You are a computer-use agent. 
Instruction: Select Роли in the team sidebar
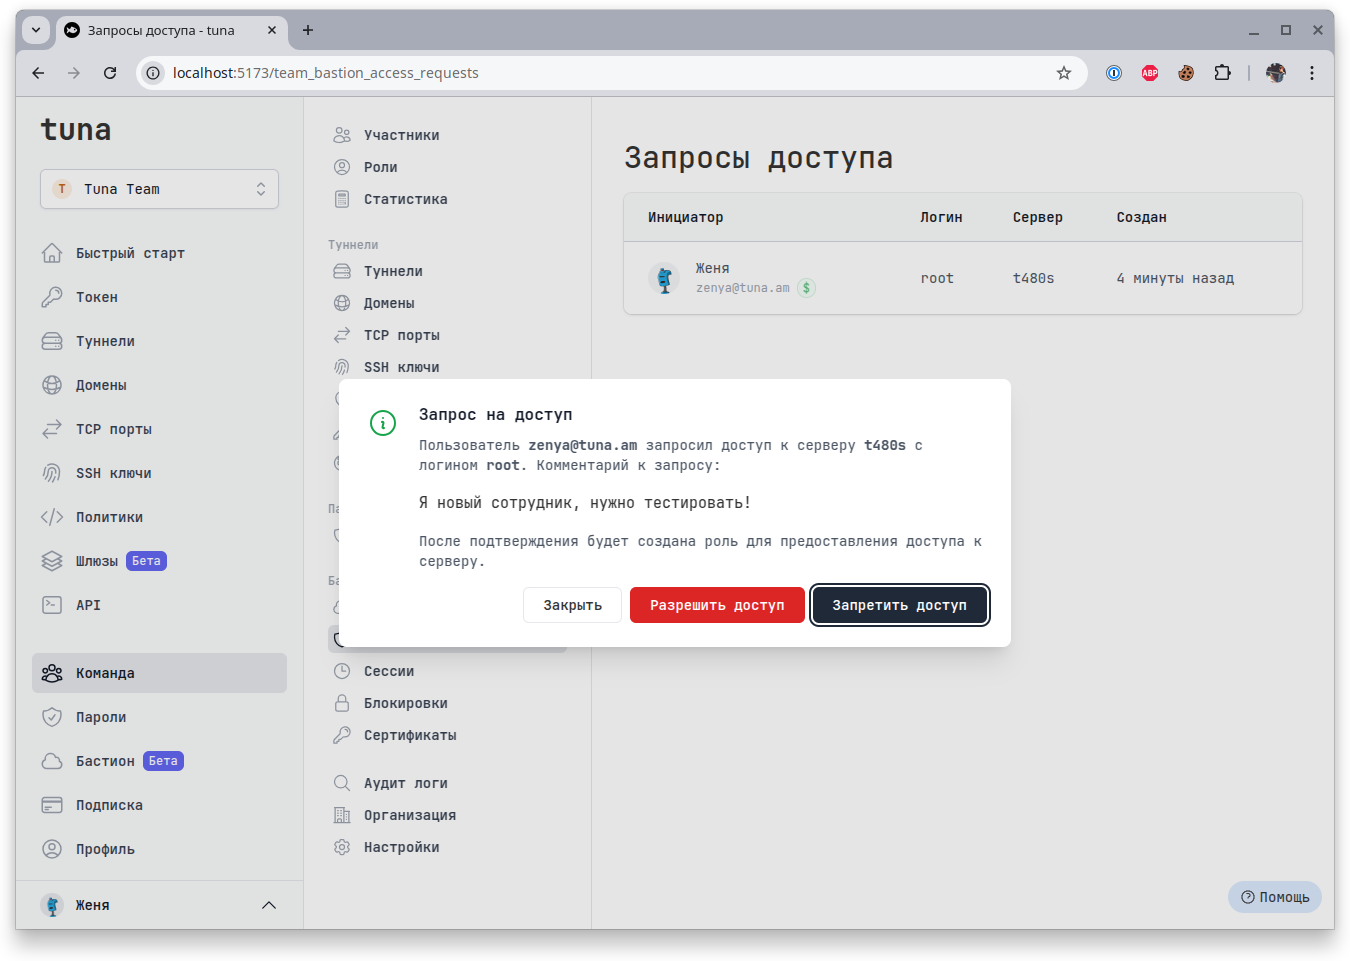[x=381, y=166]
